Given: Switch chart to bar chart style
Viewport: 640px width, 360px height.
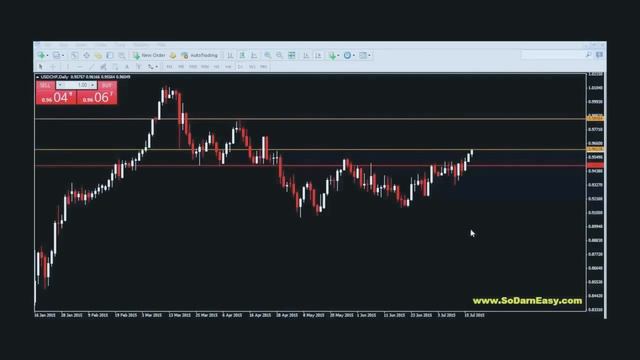Looking at the screenshot, I should [x=230, y=55].
